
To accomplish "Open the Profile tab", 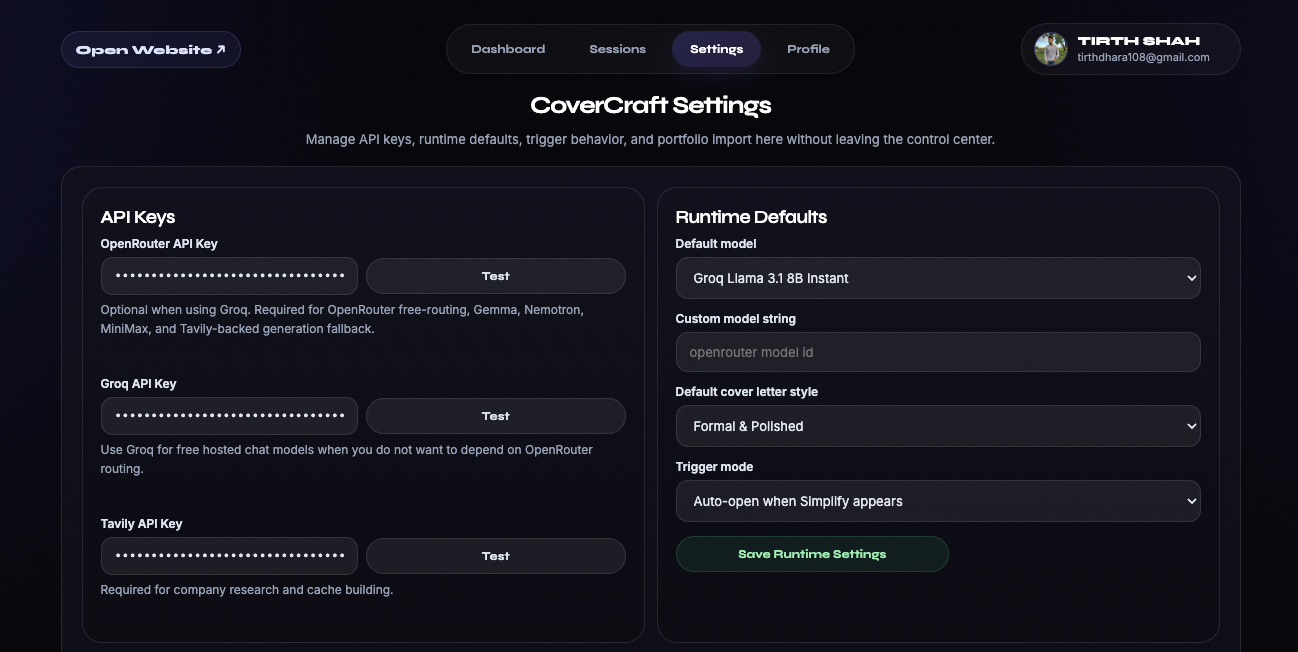I will coord(807,48).
